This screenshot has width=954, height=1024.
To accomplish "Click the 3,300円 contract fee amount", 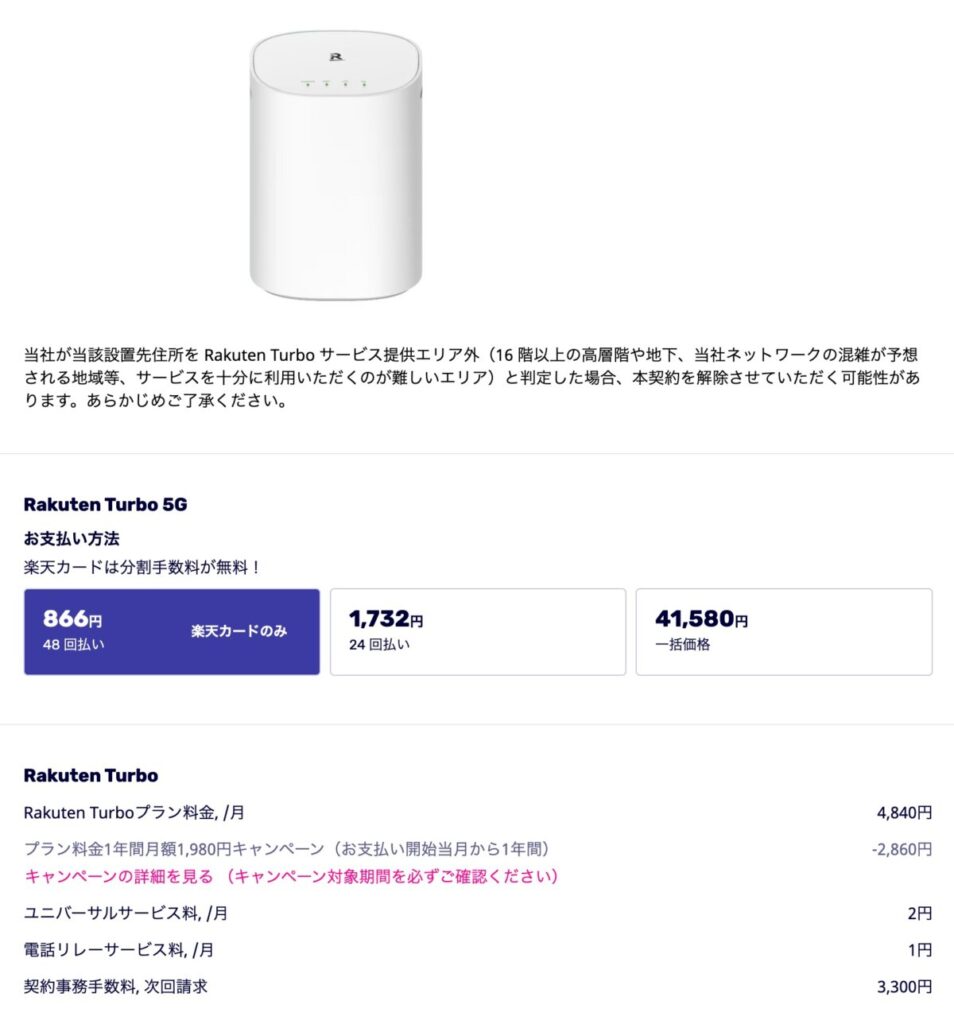I will [904, 986].
